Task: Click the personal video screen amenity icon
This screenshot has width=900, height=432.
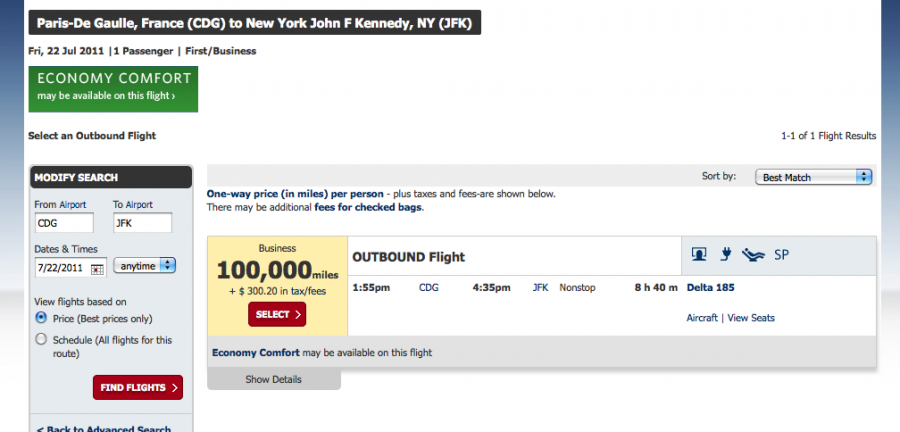Action: coord(699,255)
